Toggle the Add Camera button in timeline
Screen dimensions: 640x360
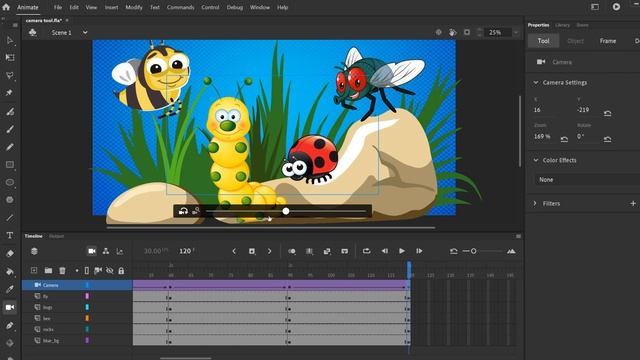(92, 251)
